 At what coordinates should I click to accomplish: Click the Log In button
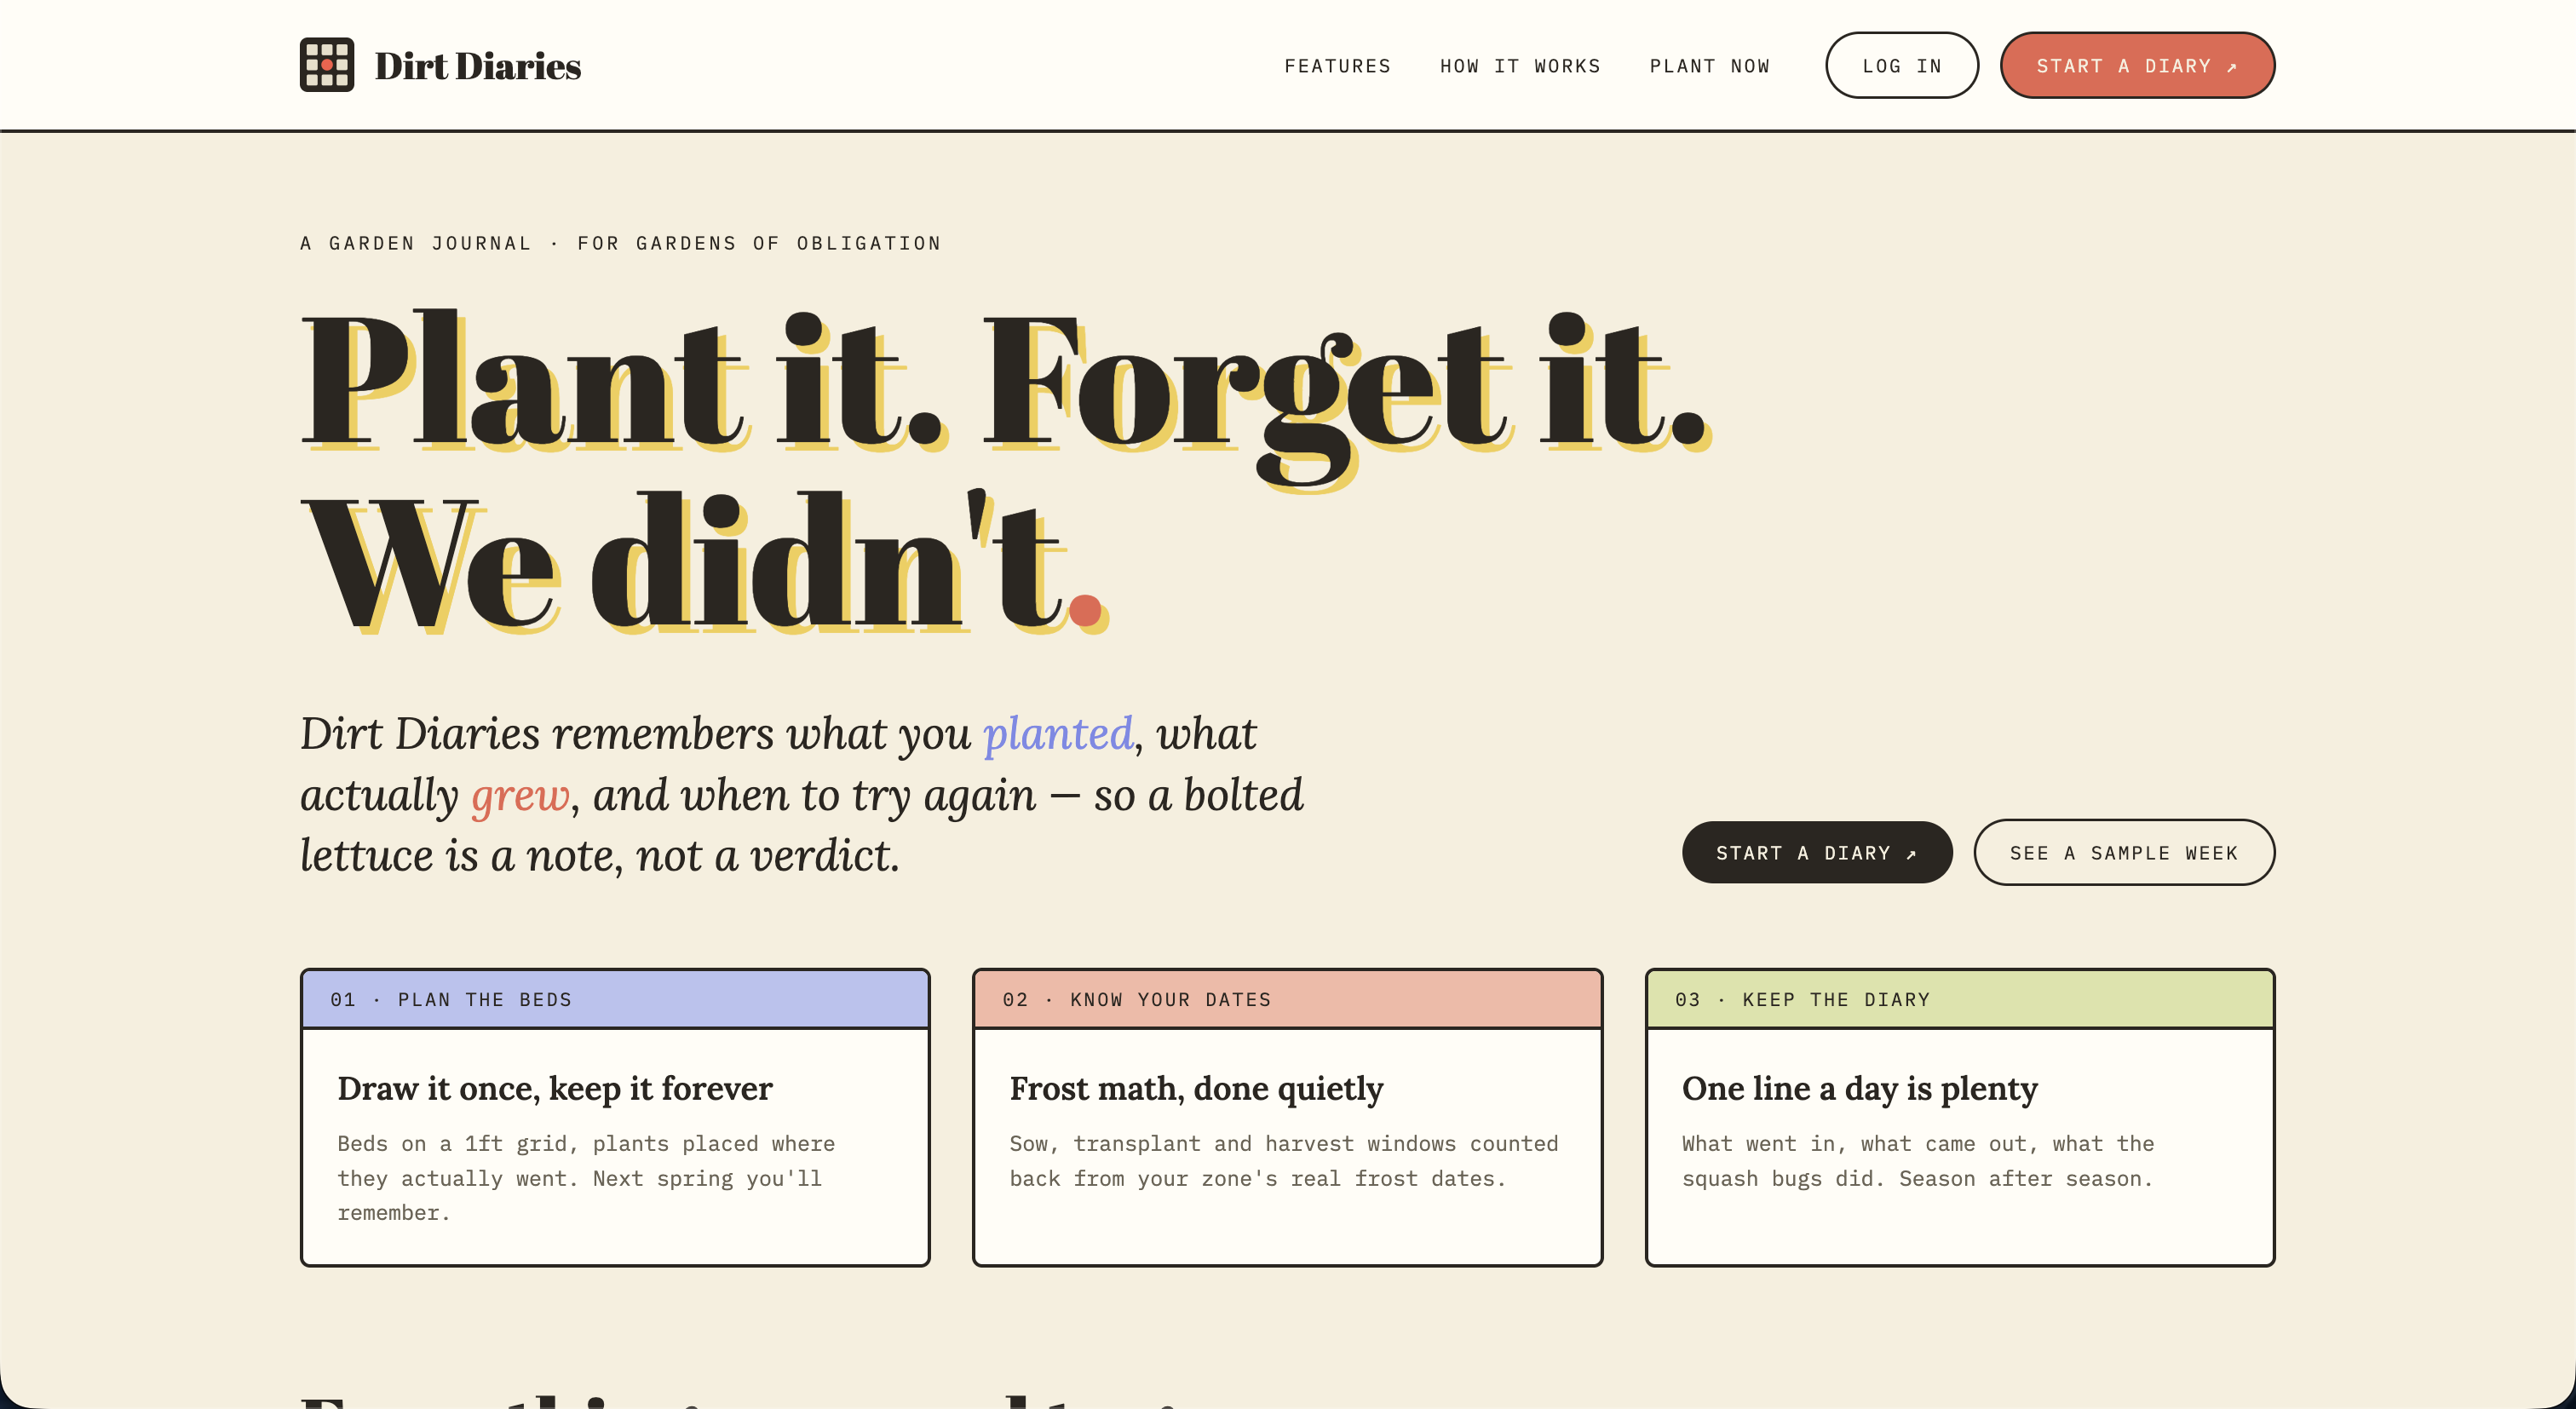point(1901,65)
